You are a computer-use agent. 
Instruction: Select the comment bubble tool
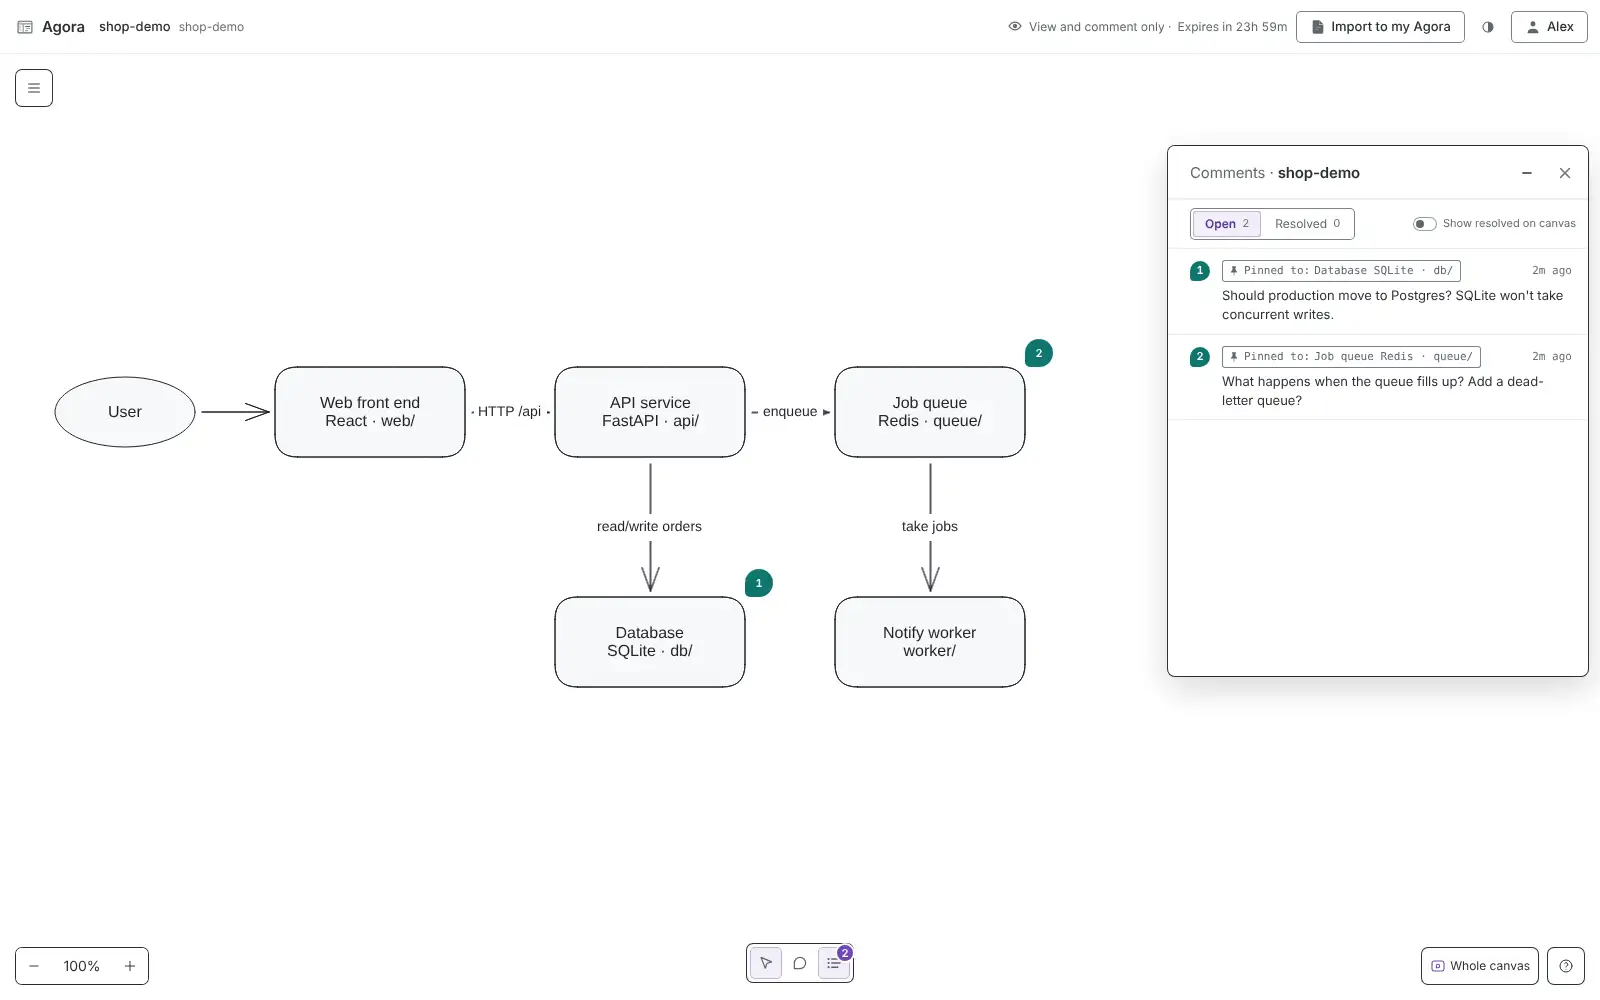tap(800, 963)
